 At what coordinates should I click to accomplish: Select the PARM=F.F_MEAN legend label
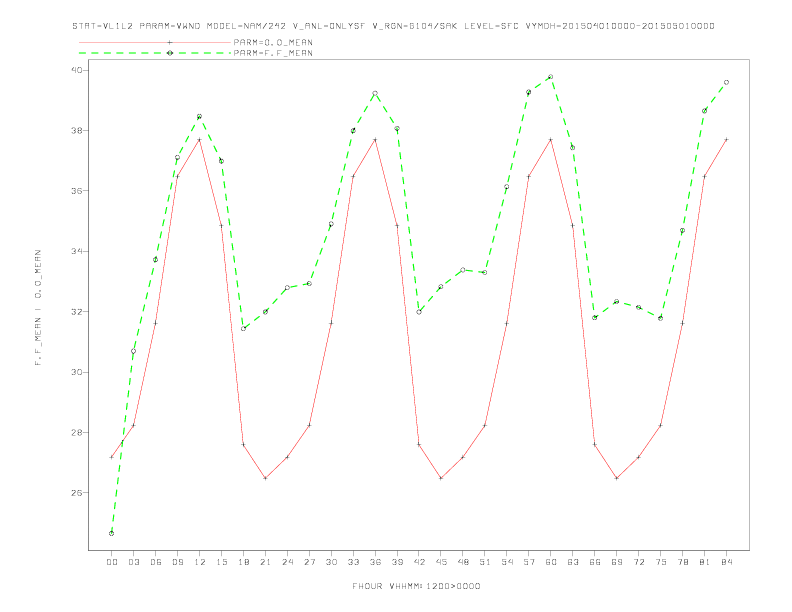tap(273, 53)
